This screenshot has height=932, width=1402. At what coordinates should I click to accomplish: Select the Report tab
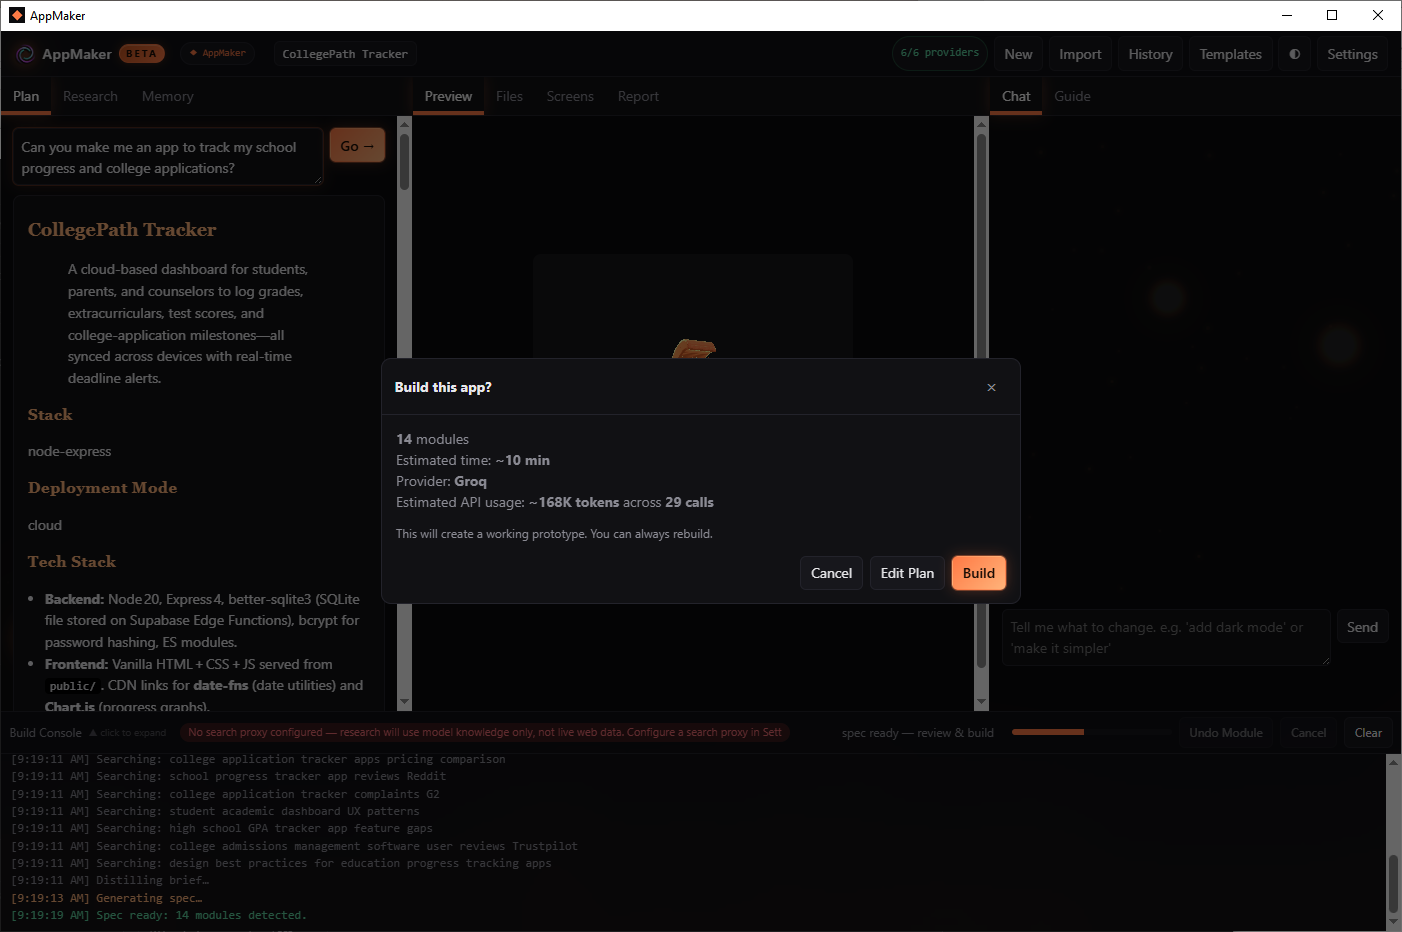638,96
